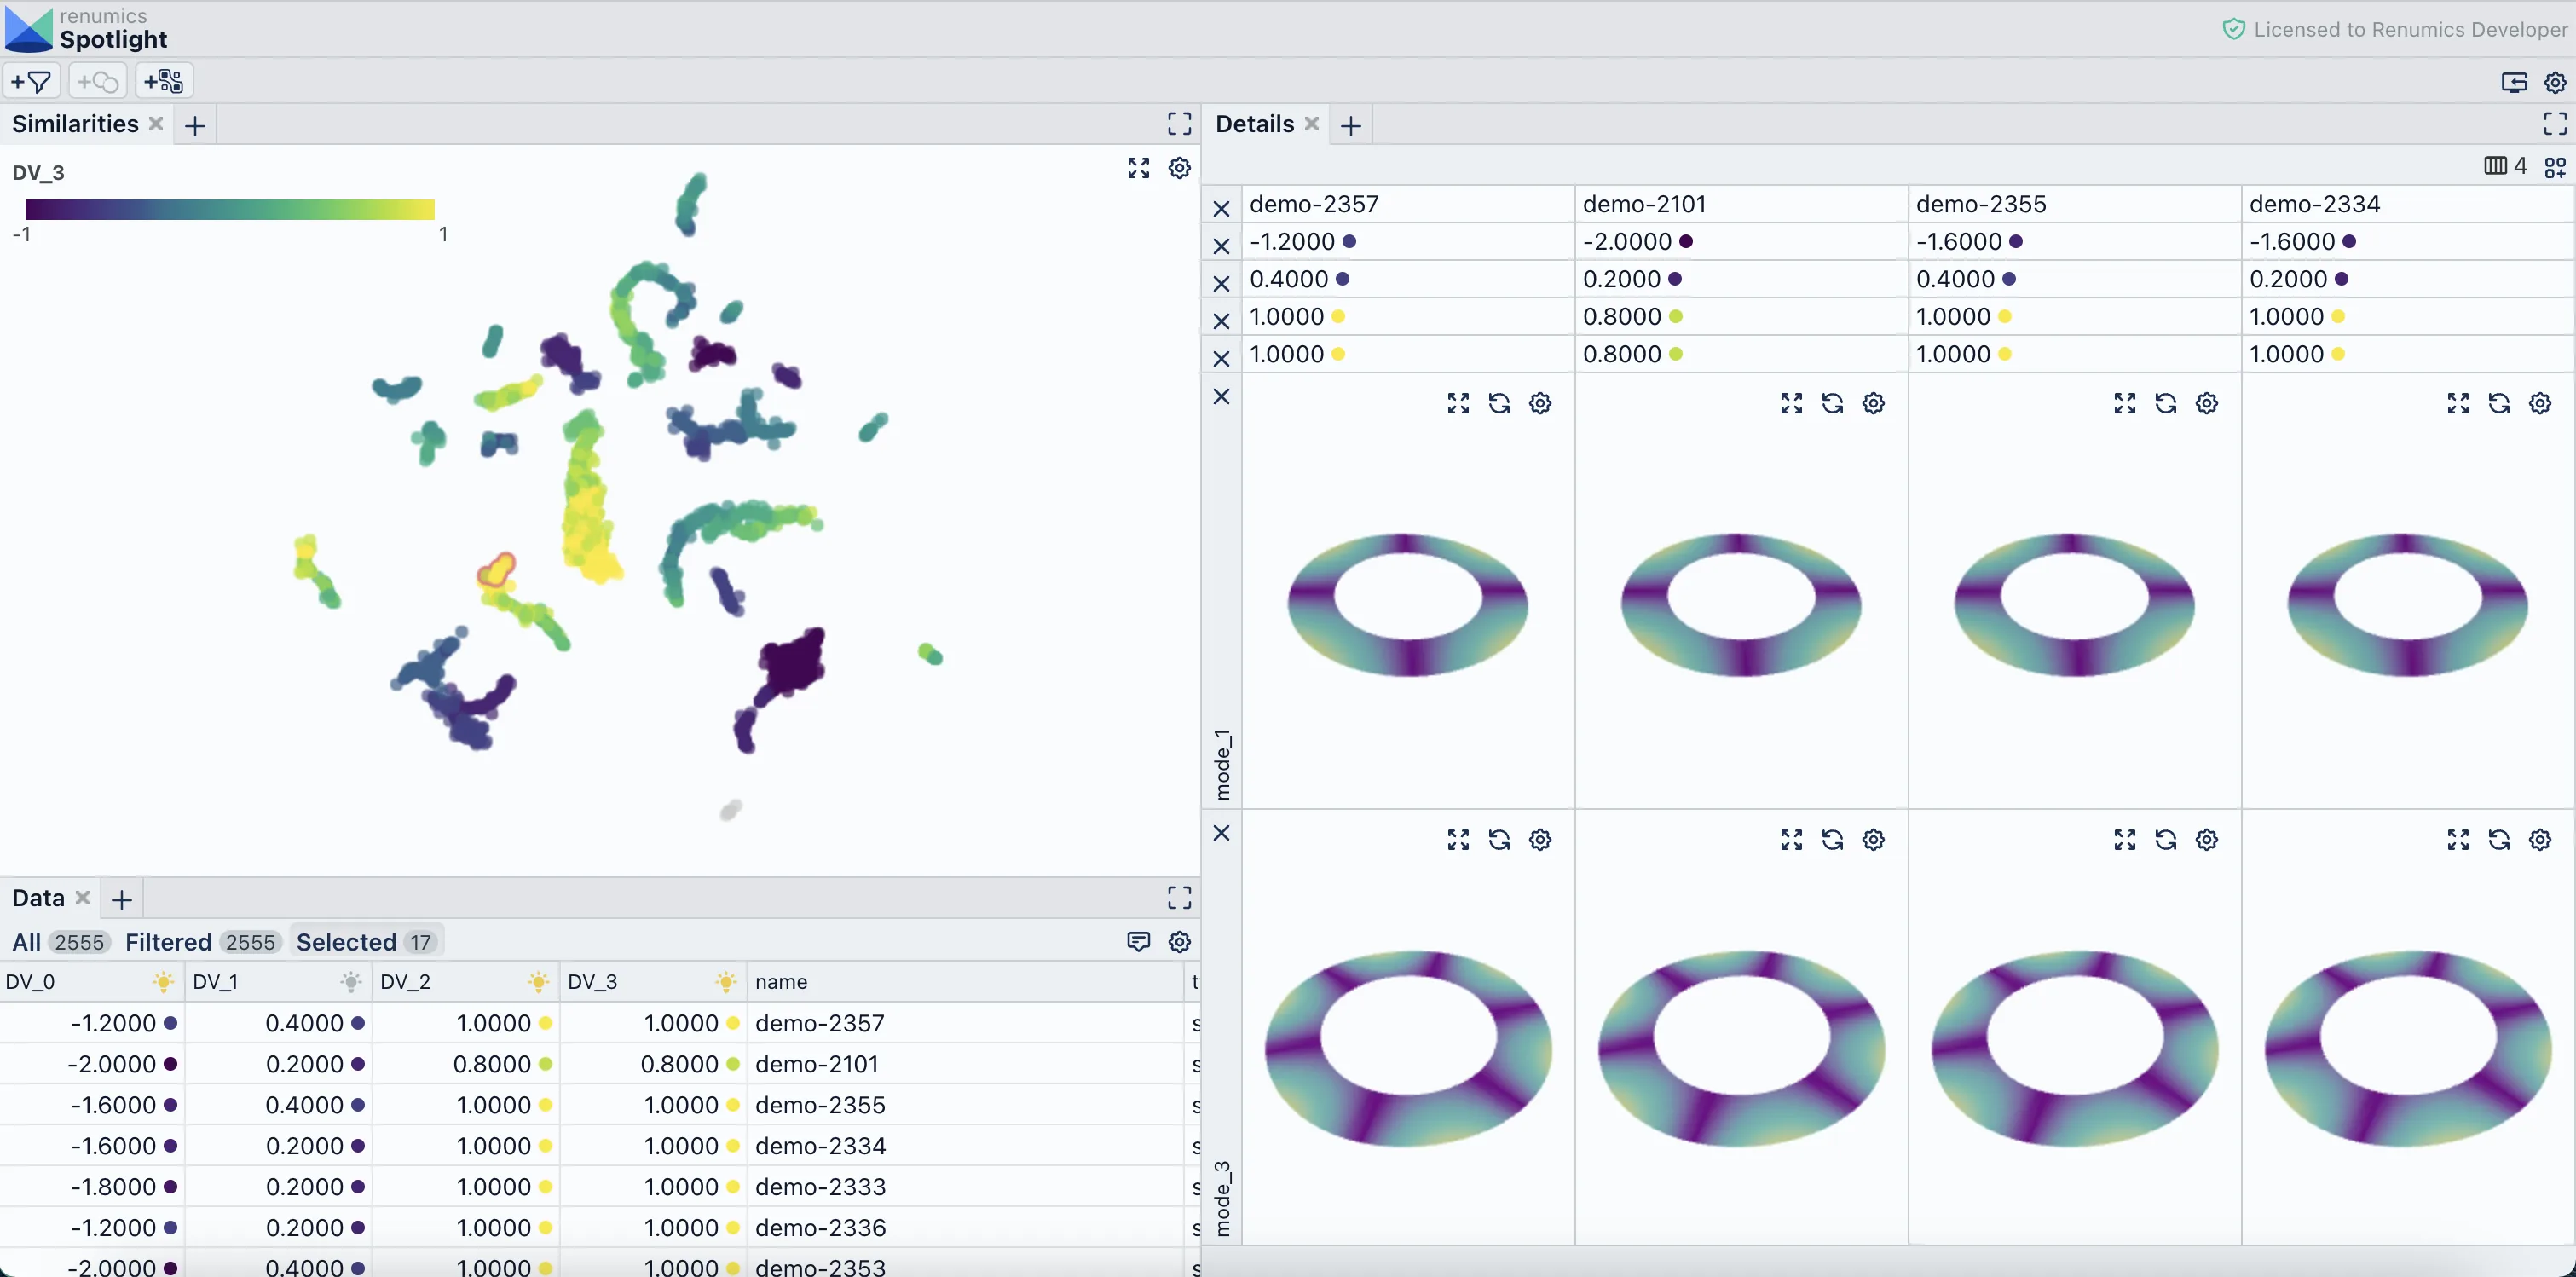Close the Data tab
Viewport: 2576px width, 1277px height.
[83, 897]
